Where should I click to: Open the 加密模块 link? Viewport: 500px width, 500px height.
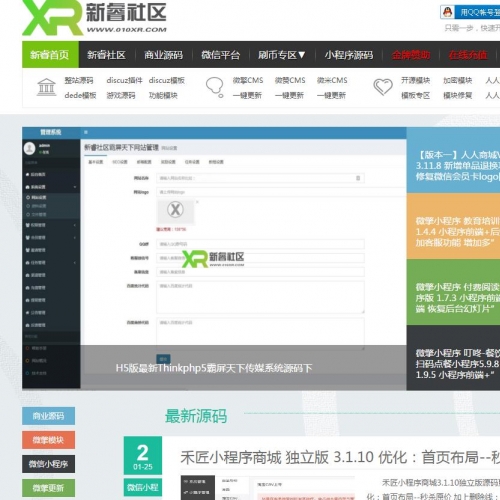click(x=457, y=80)
